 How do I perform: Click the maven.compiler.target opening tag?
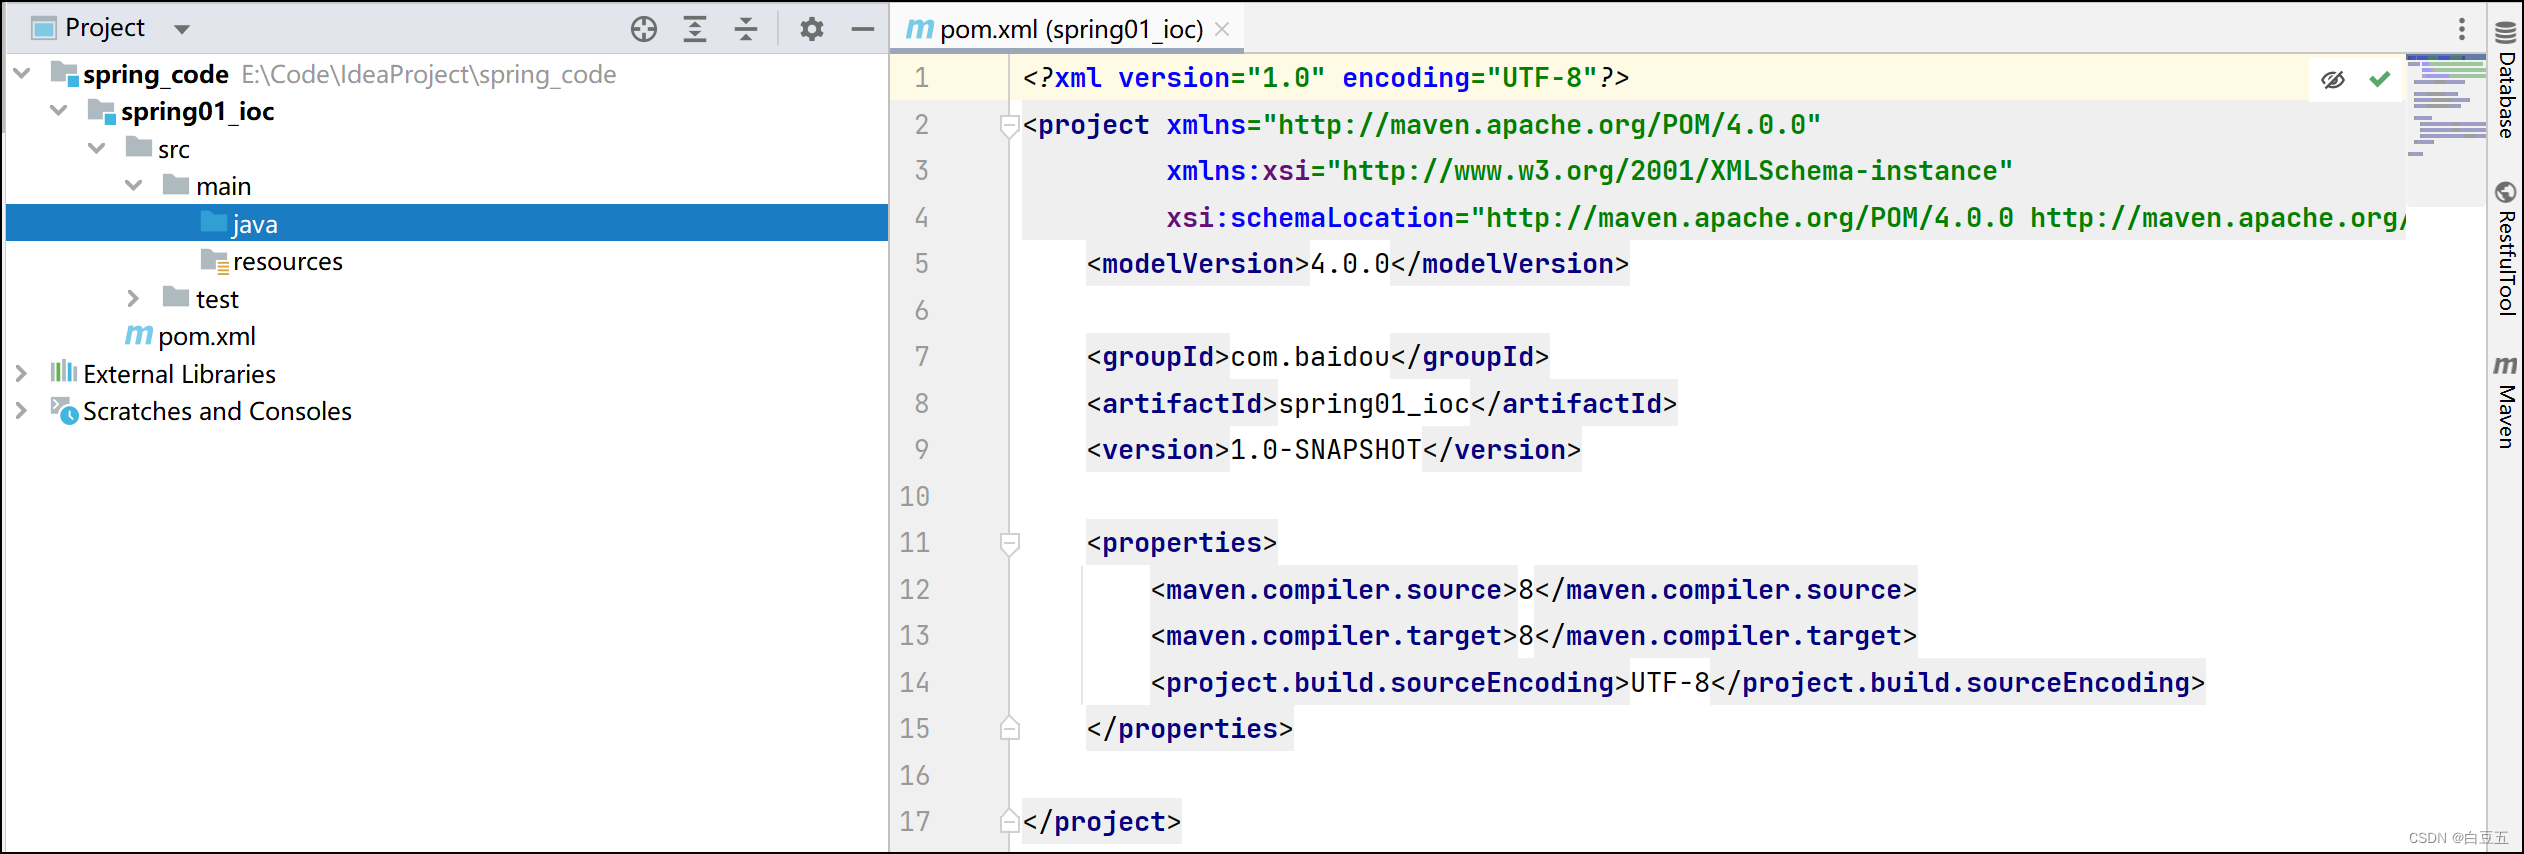[x=1334, y=636]
